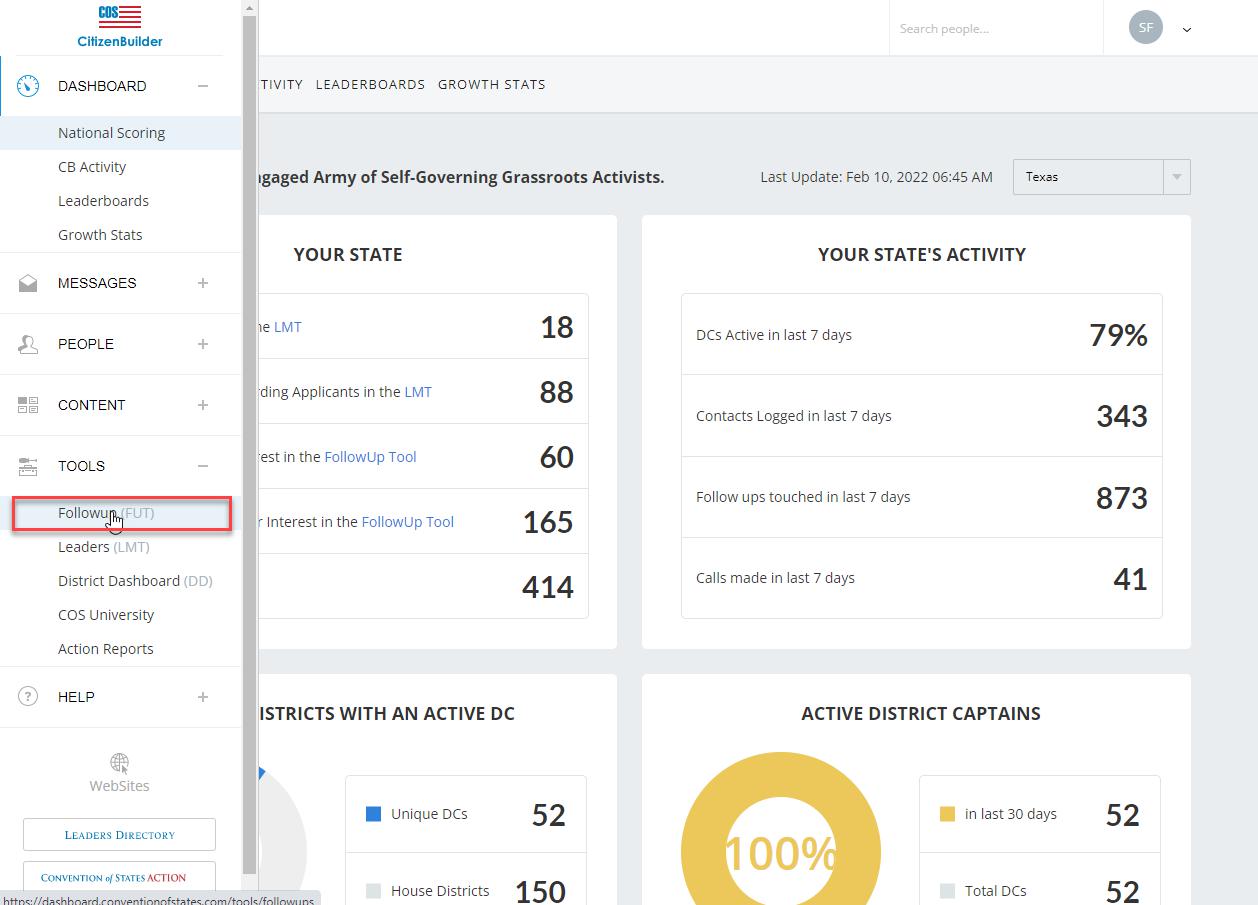Open WebSites globe icon

119,765
